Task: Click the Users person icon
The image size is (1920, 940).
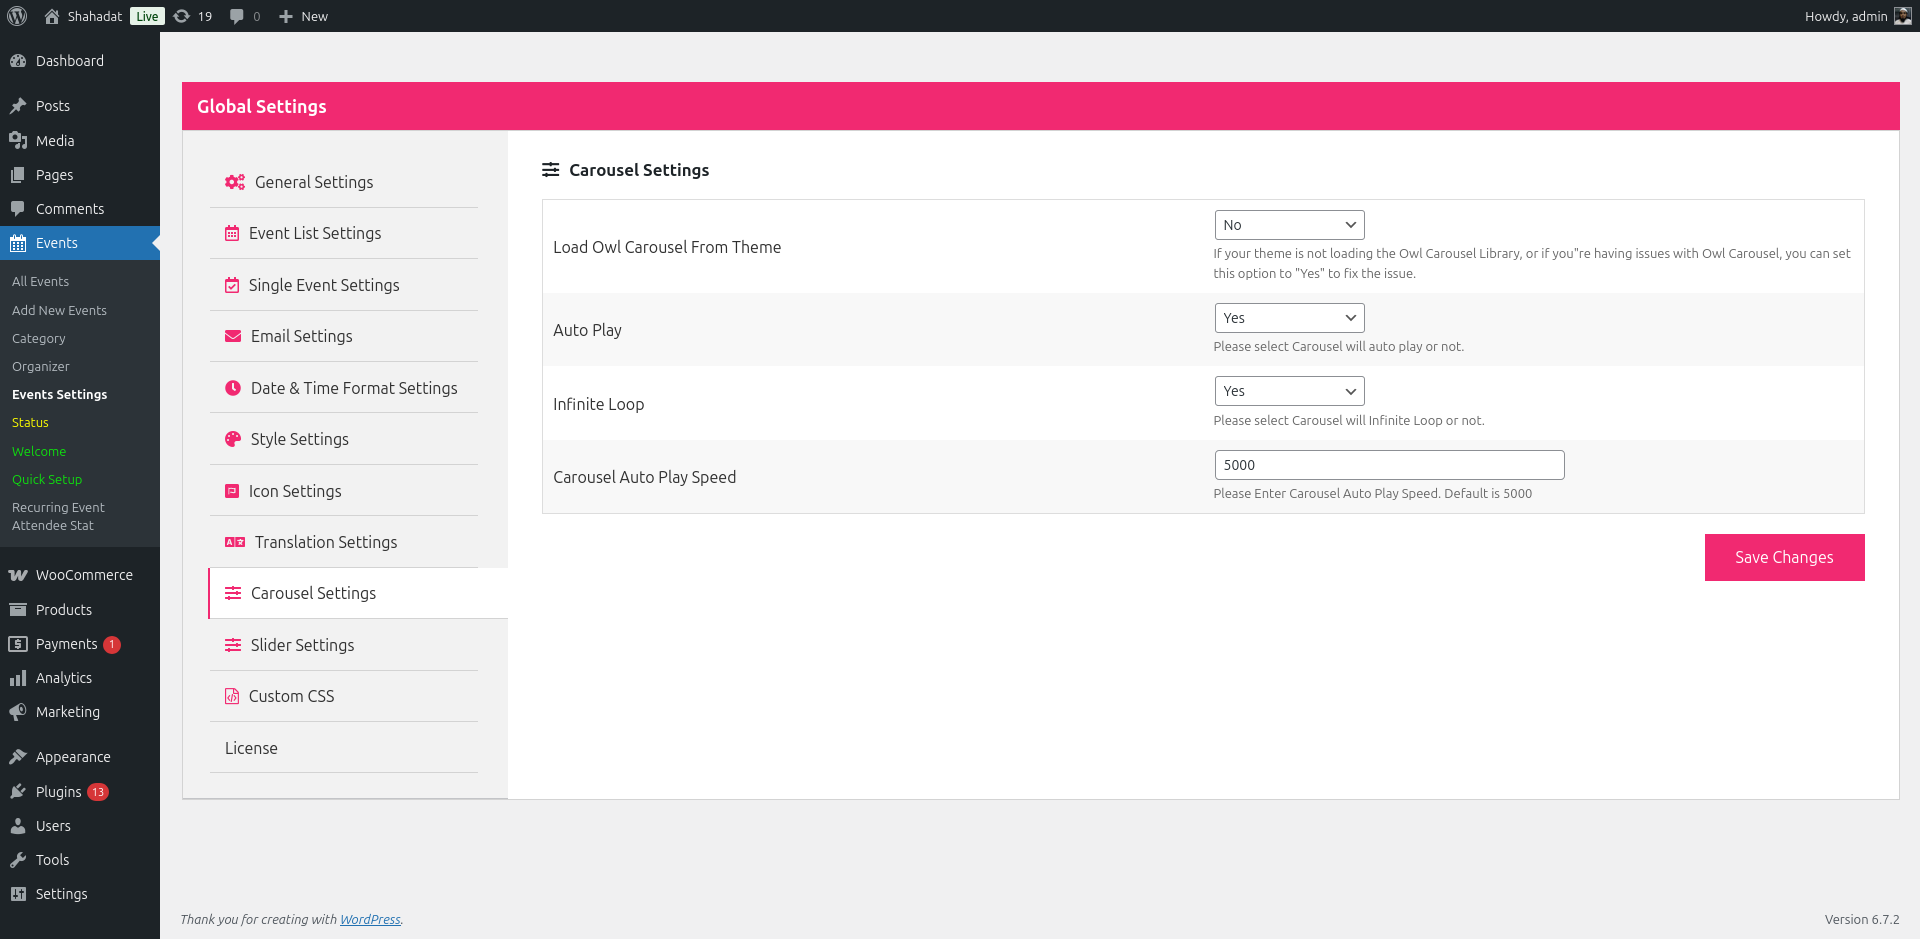Action: [x=18, y=826]
